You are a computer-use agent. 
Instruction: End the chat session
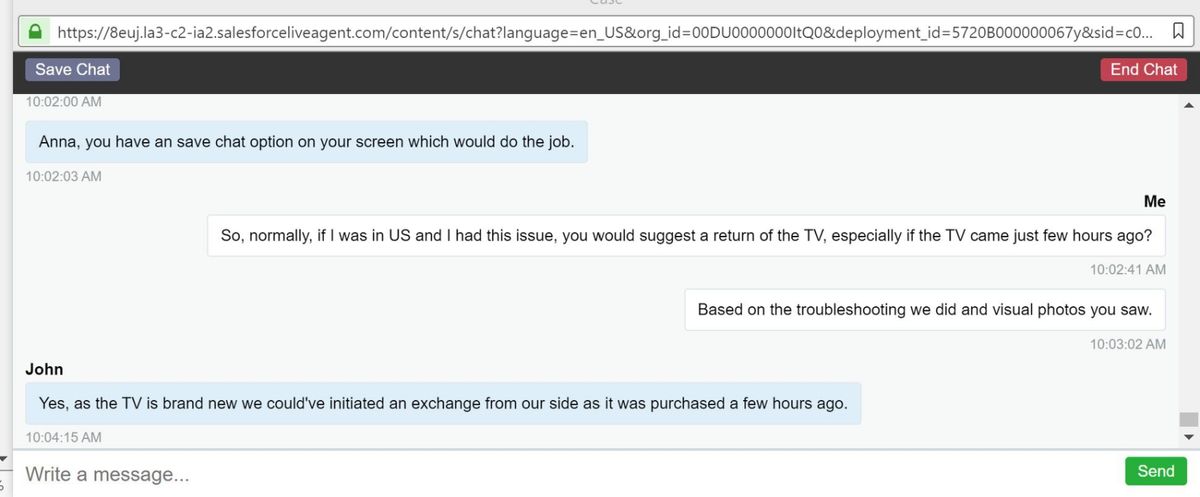point(1143,70)
